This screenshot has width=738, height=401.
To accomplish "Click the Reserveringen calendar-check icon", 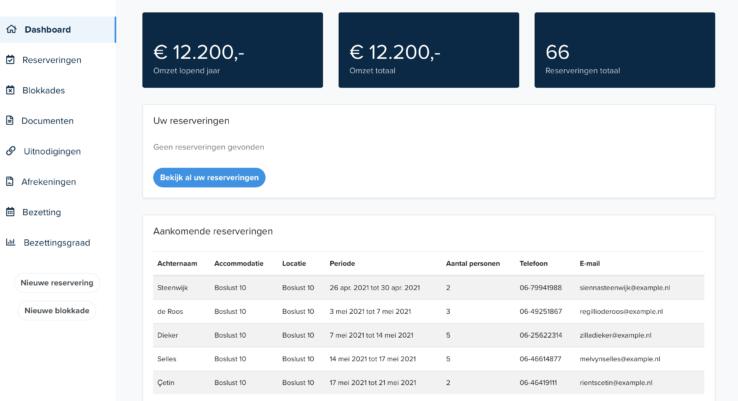I will 10,60.
